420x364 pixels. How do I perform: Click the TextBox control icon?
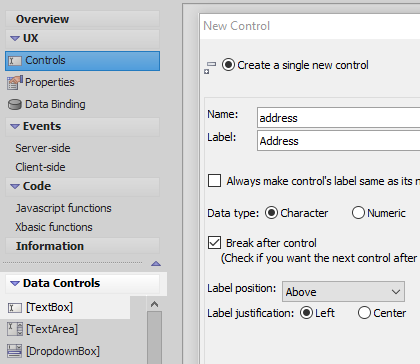point(15,307)
